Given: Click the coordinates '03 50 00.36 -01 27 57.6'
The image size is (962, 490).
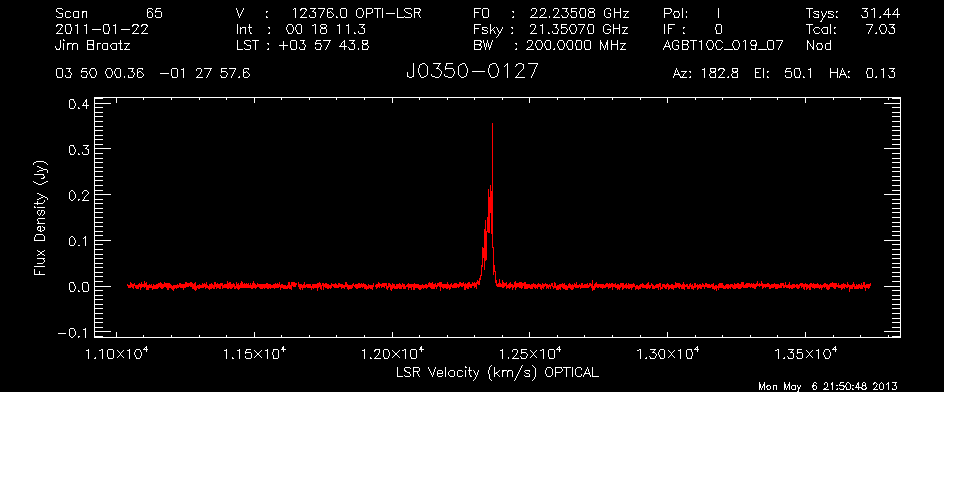Looking at the screenshot, I should click(x=153, y=74).
